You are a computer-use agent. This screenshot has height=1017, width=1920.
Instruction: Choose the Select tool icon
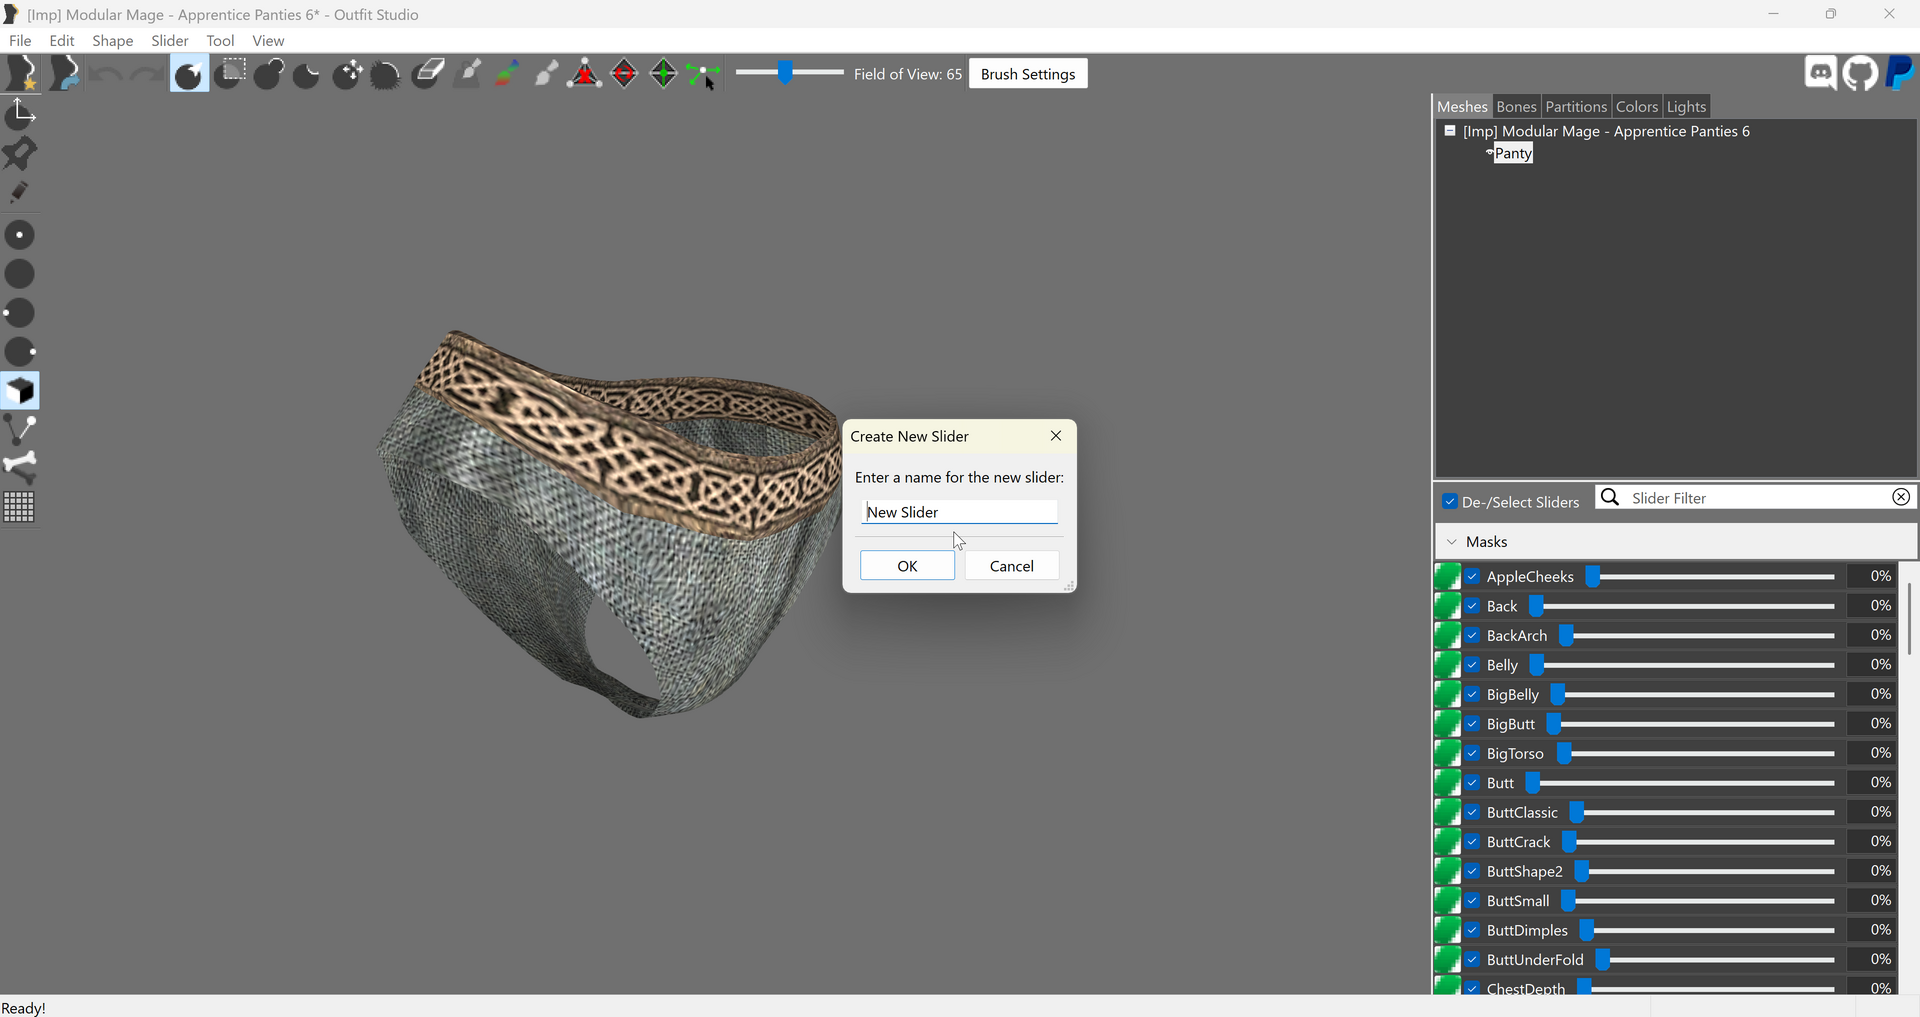(189, 74)
